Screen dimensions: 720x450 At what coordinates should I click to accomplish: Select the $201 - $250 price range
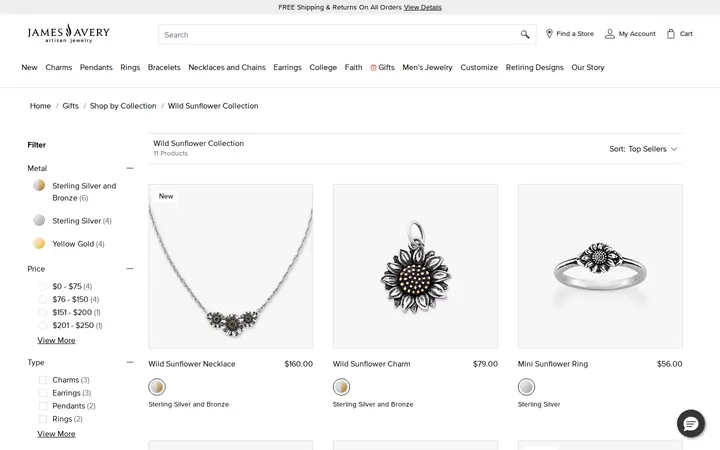43,326
